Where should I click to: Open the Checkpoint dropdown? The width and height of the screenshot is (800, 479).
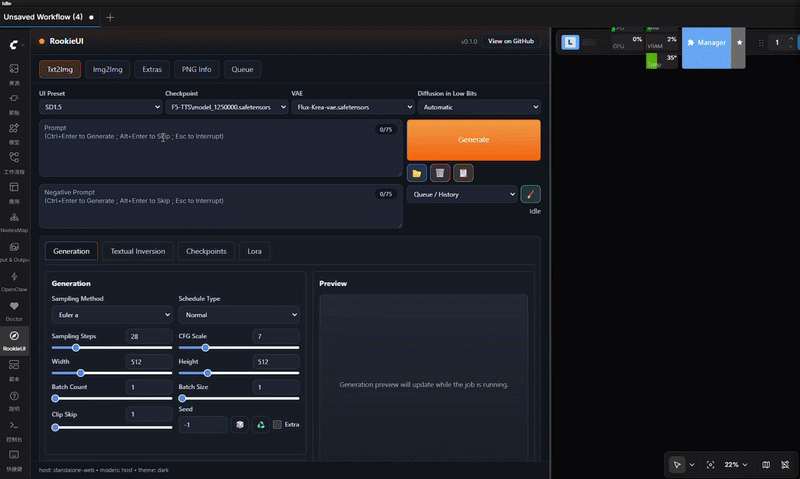[x=227, y=107]
